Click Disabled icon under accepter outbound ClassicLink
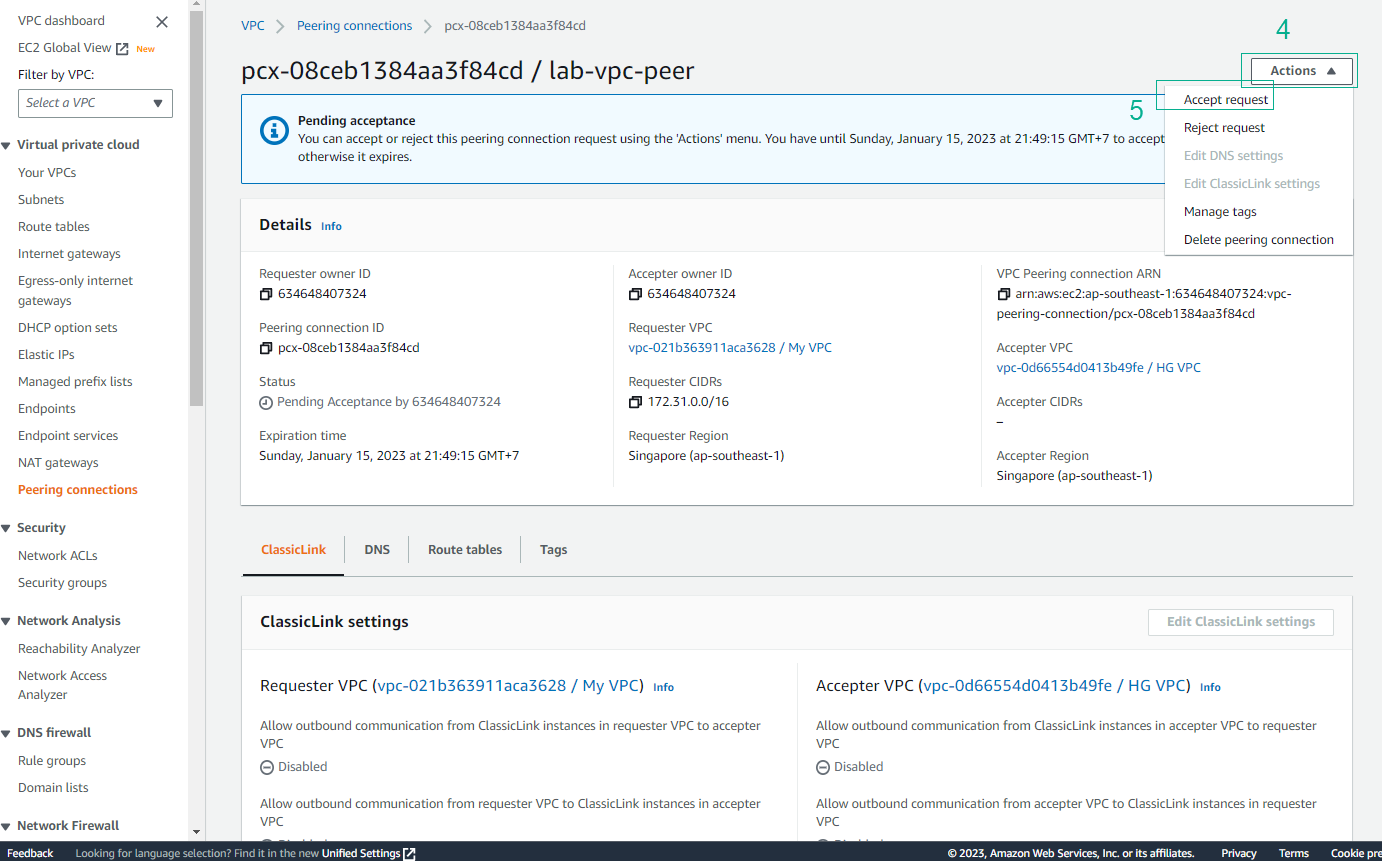 point(823,768)
